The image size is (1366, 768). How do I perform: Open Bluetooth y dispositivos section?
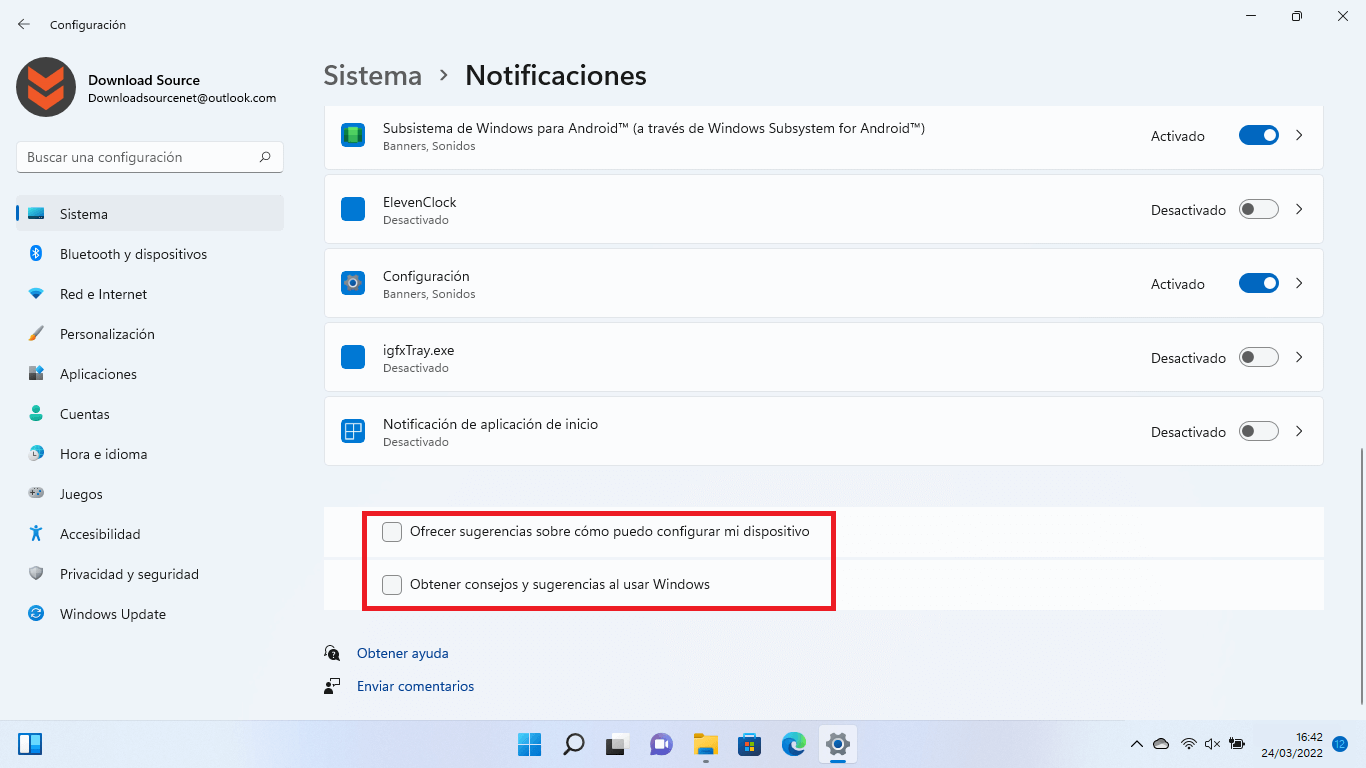point(150,254)
